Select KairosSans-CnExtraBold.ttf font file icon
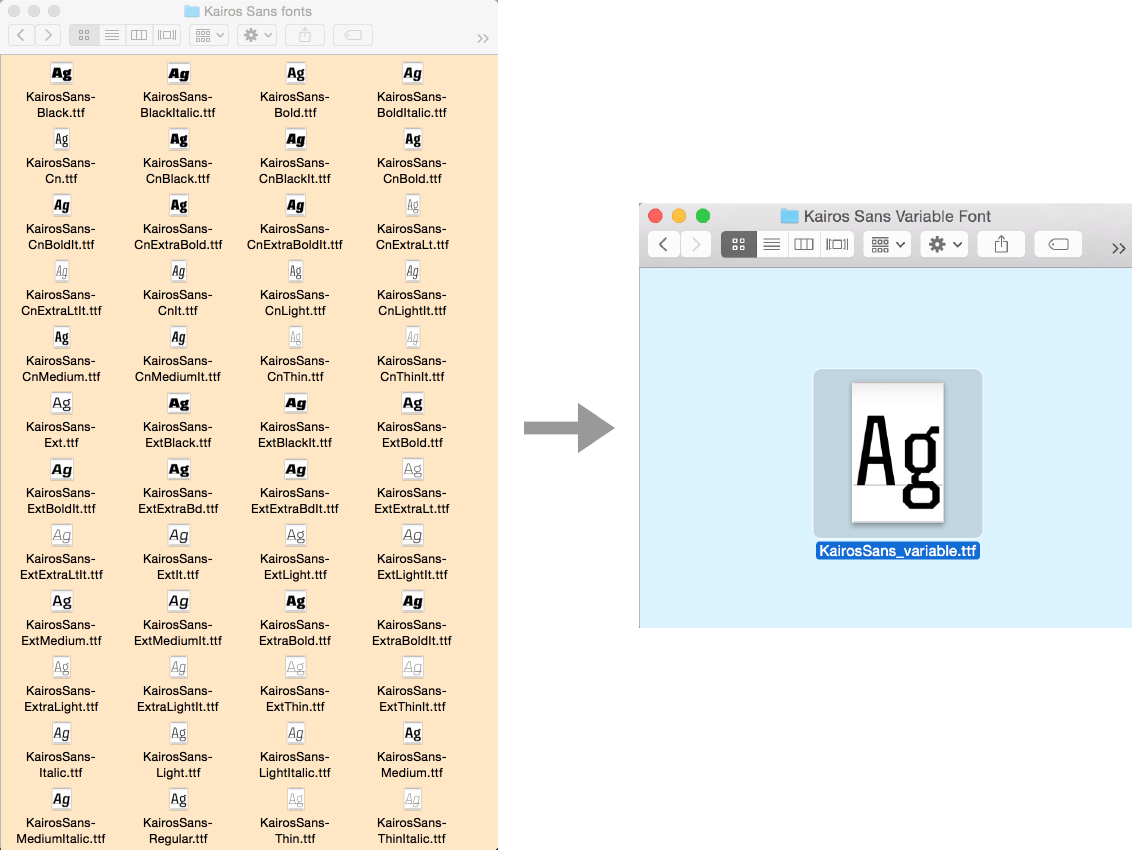The image size is (1132, 850). pyautogui.click(x=178, y=205)
